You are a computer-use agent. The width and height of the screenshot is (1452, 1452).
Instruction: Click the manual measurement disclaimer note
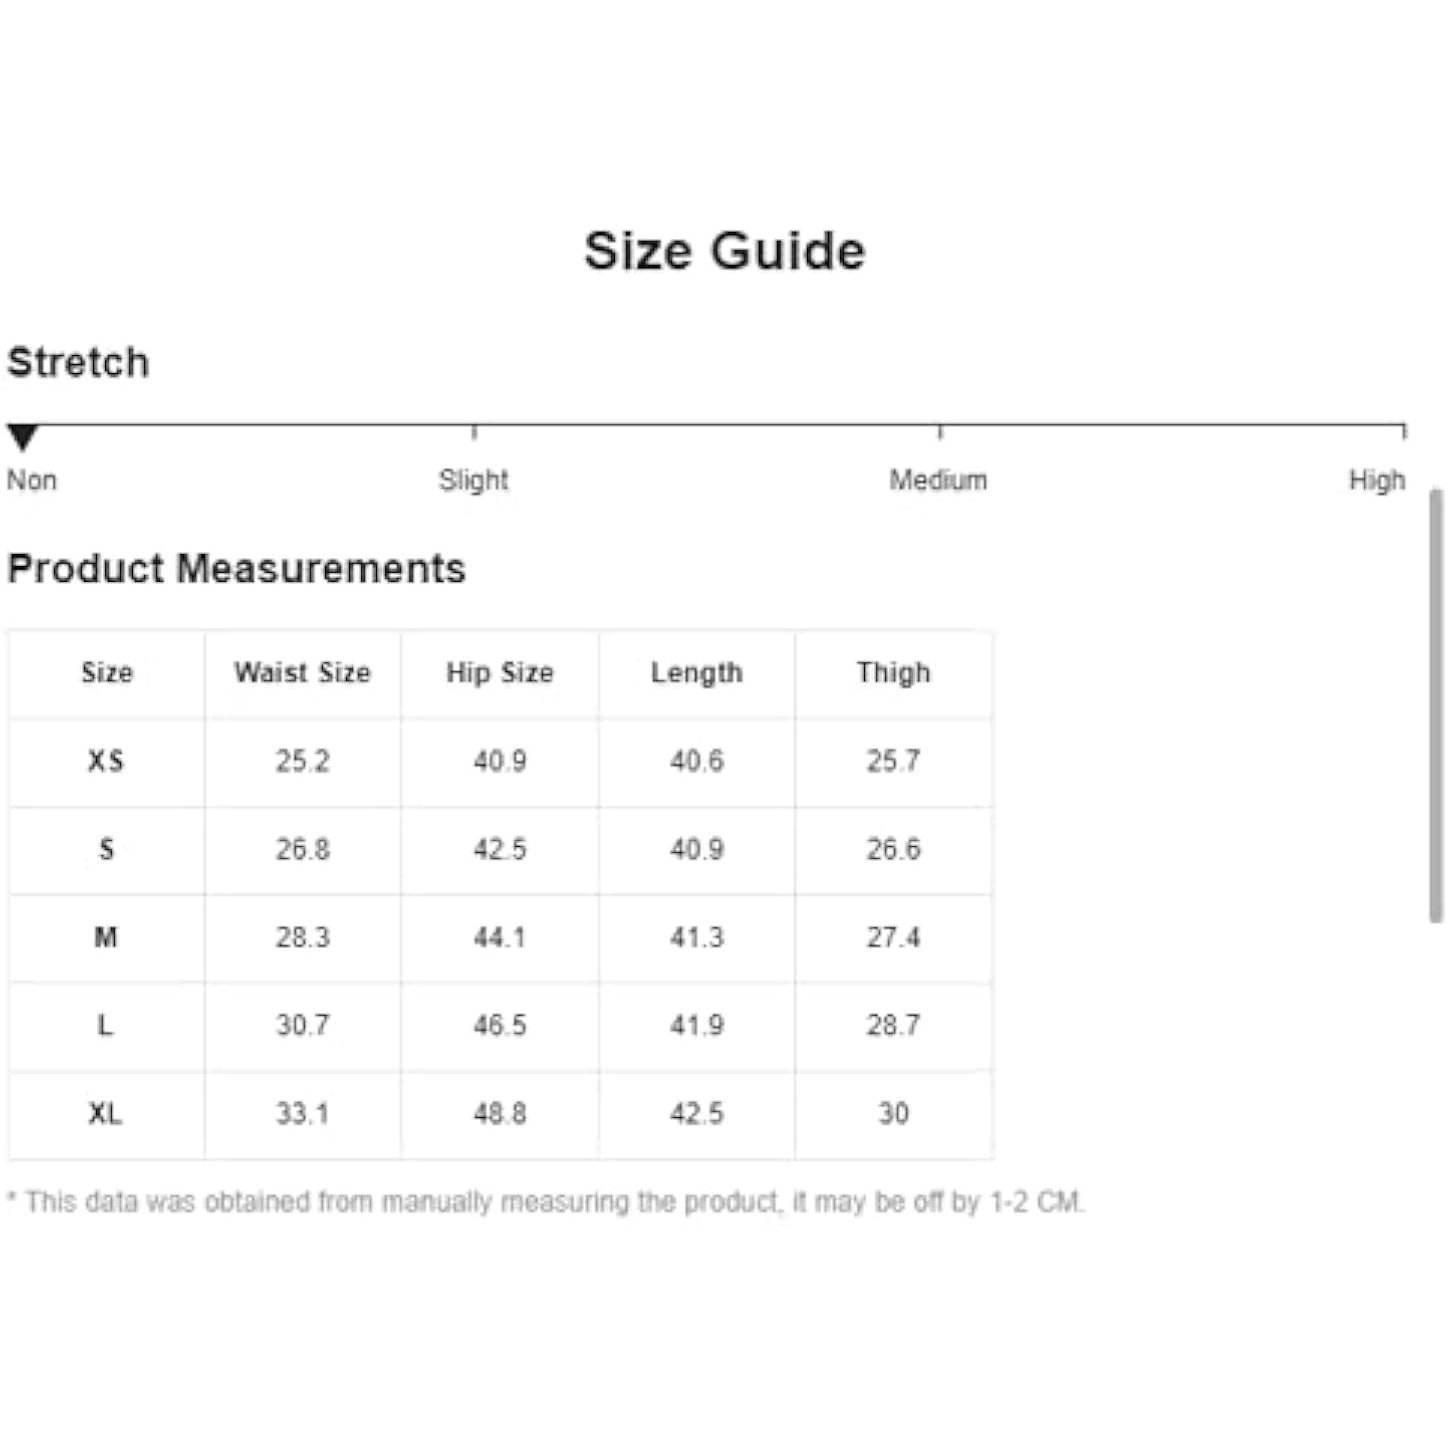point(545,1201)
